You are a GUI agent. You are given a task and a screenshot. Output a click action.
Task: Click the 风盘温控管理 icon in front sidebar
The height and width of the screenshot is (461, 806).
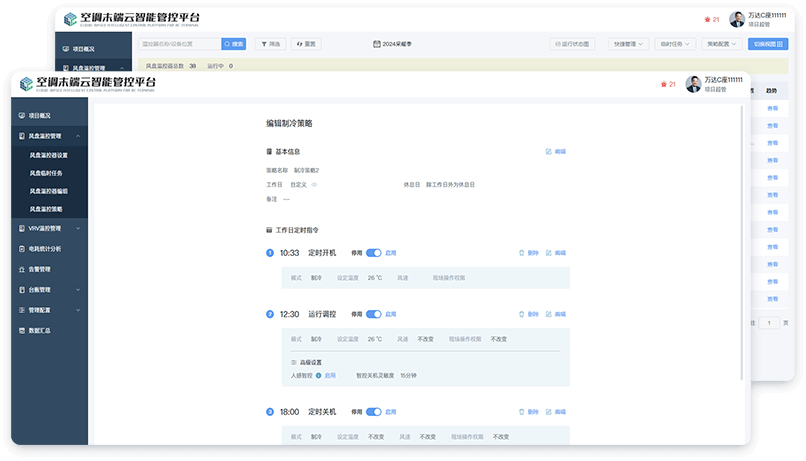click(22, 136)
